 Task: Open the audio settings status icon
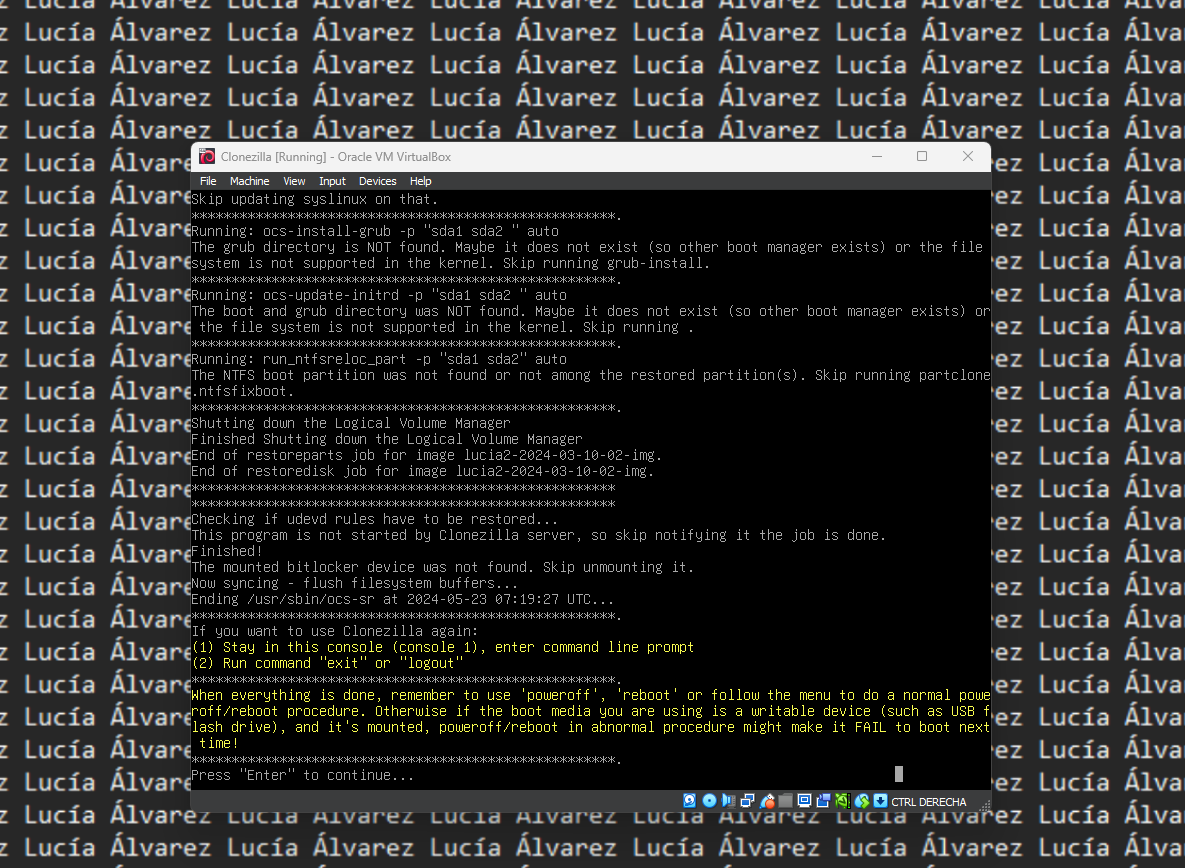click(x=728, y=801)
